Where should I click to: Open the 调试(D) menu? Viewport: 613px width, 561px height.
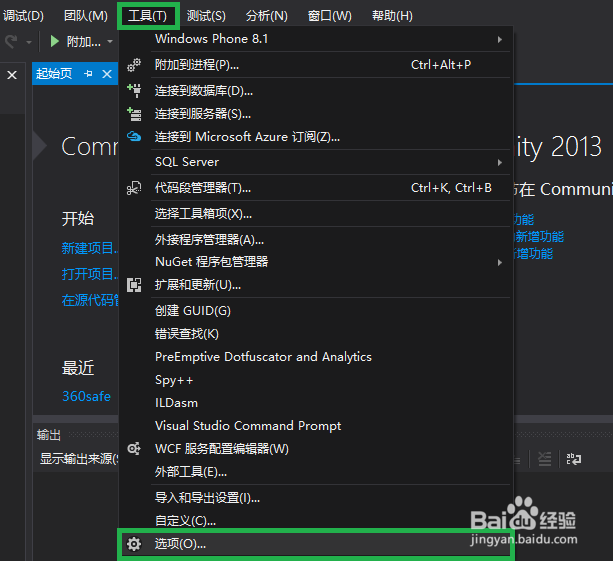pyautogui.click(x=23, y=16)
